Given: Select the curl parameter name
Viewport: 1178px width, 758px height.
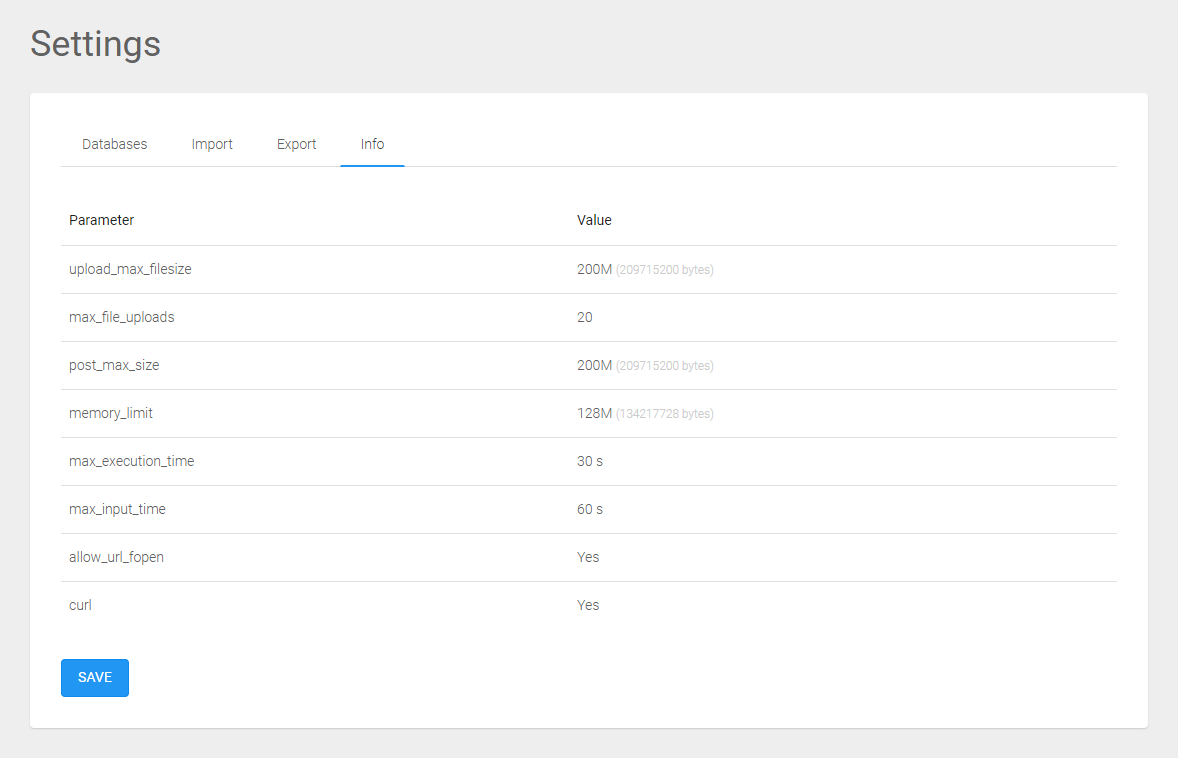Looking at the screenshot, I should [80, 605].
